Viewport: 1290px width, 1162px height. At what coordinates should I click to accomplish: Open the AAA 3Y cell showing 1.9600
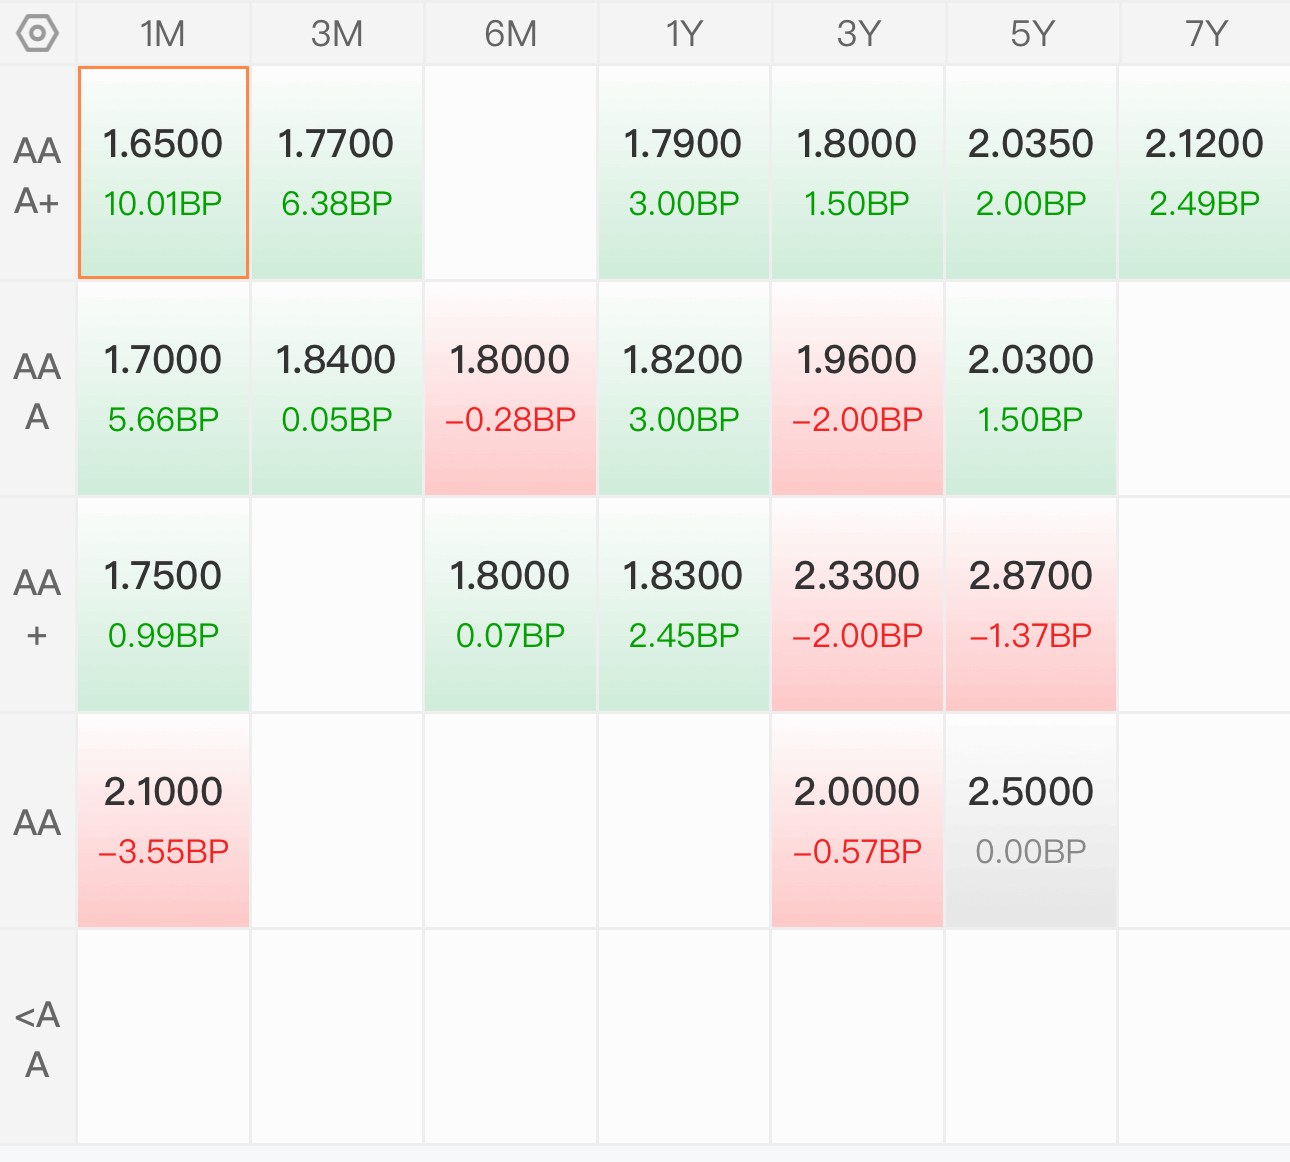tap(857, 389)
